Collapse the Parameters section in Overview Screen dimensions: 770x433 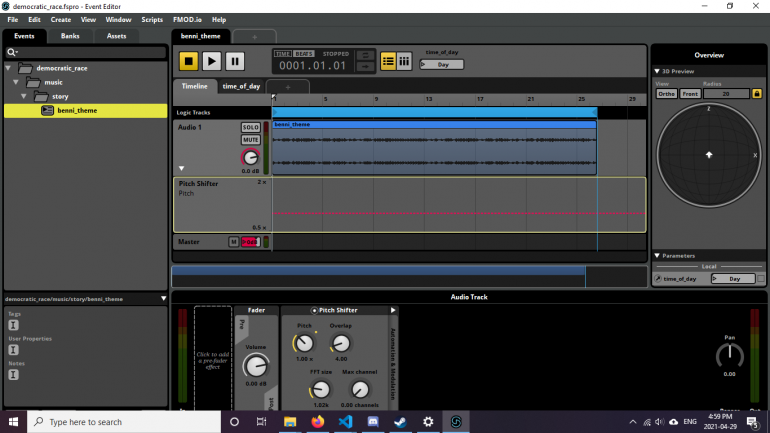(657, 256)
